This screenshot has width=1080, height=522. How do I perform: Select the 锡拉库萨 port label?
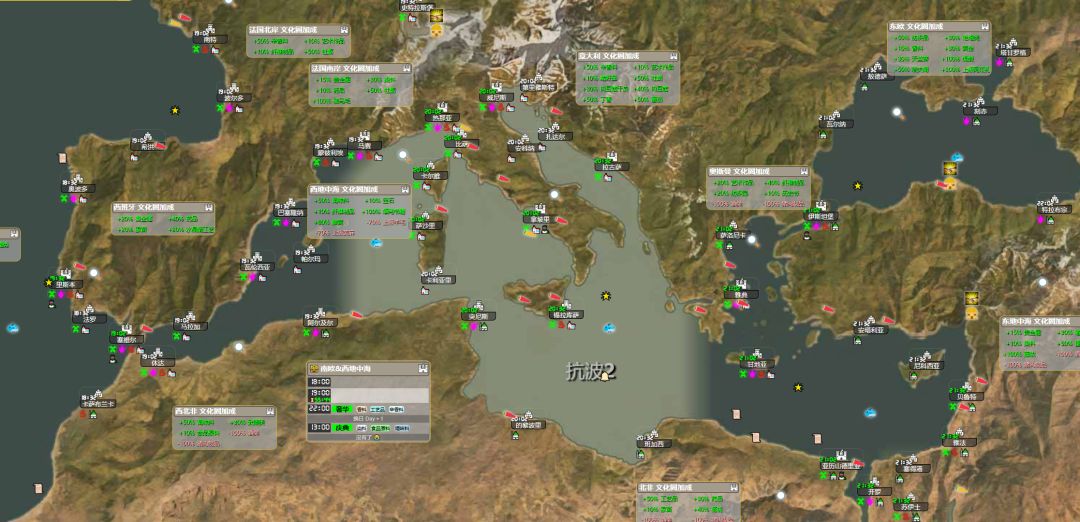[566, 315]
